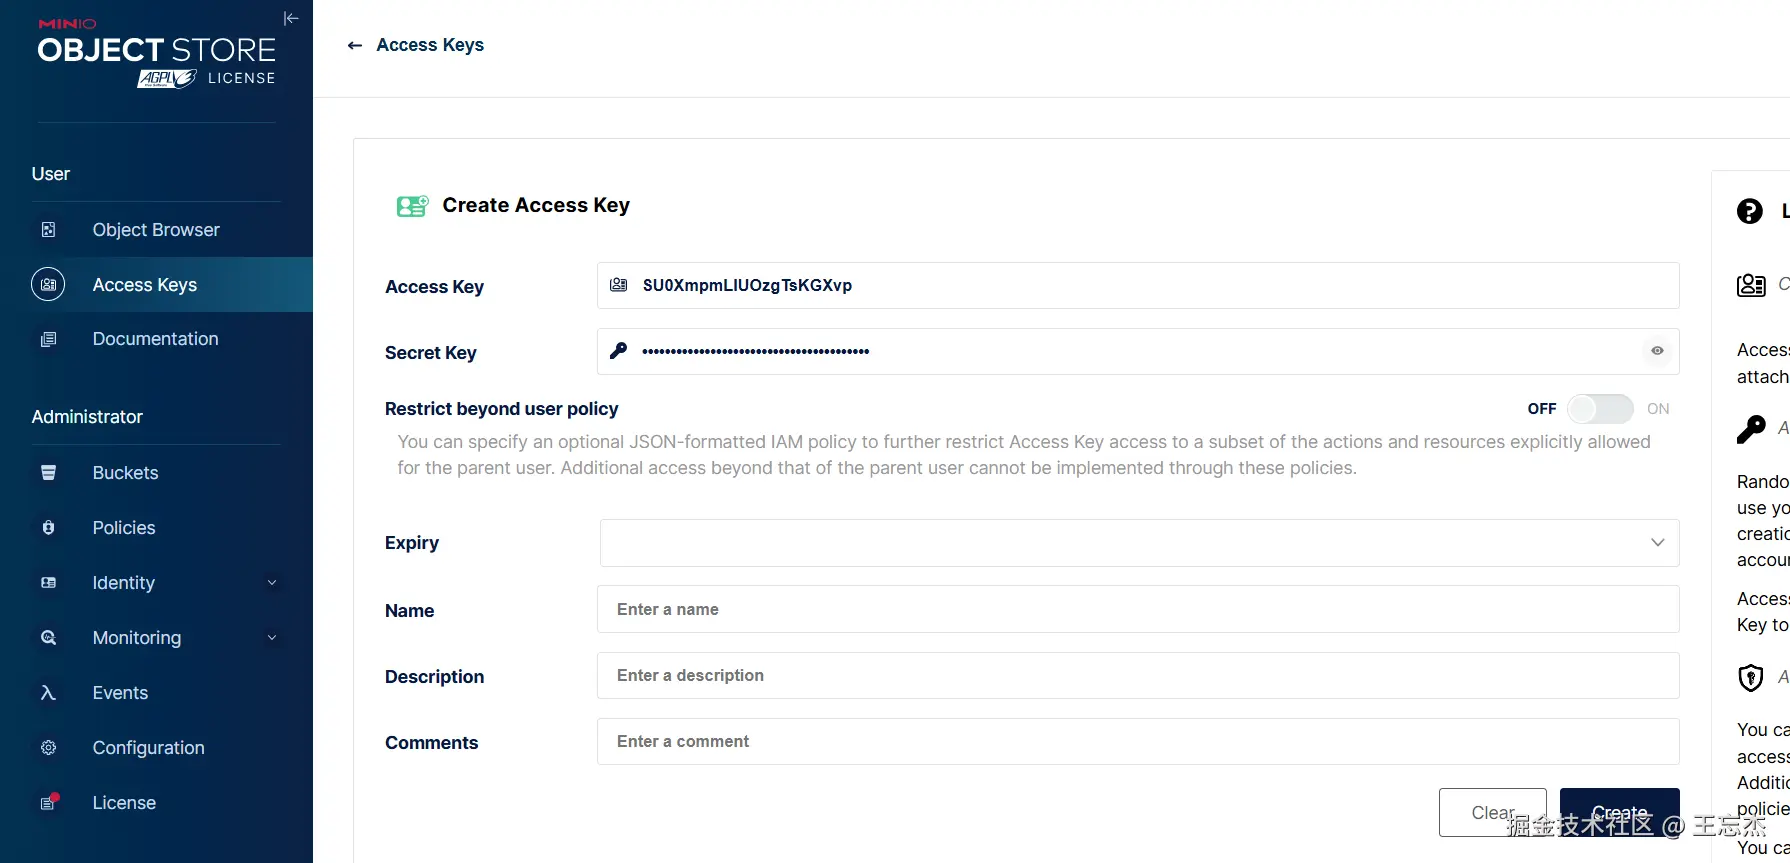Viewport: 1790px width, 863px height.
Task: Click the License icon with red dot
Action: 48,803
